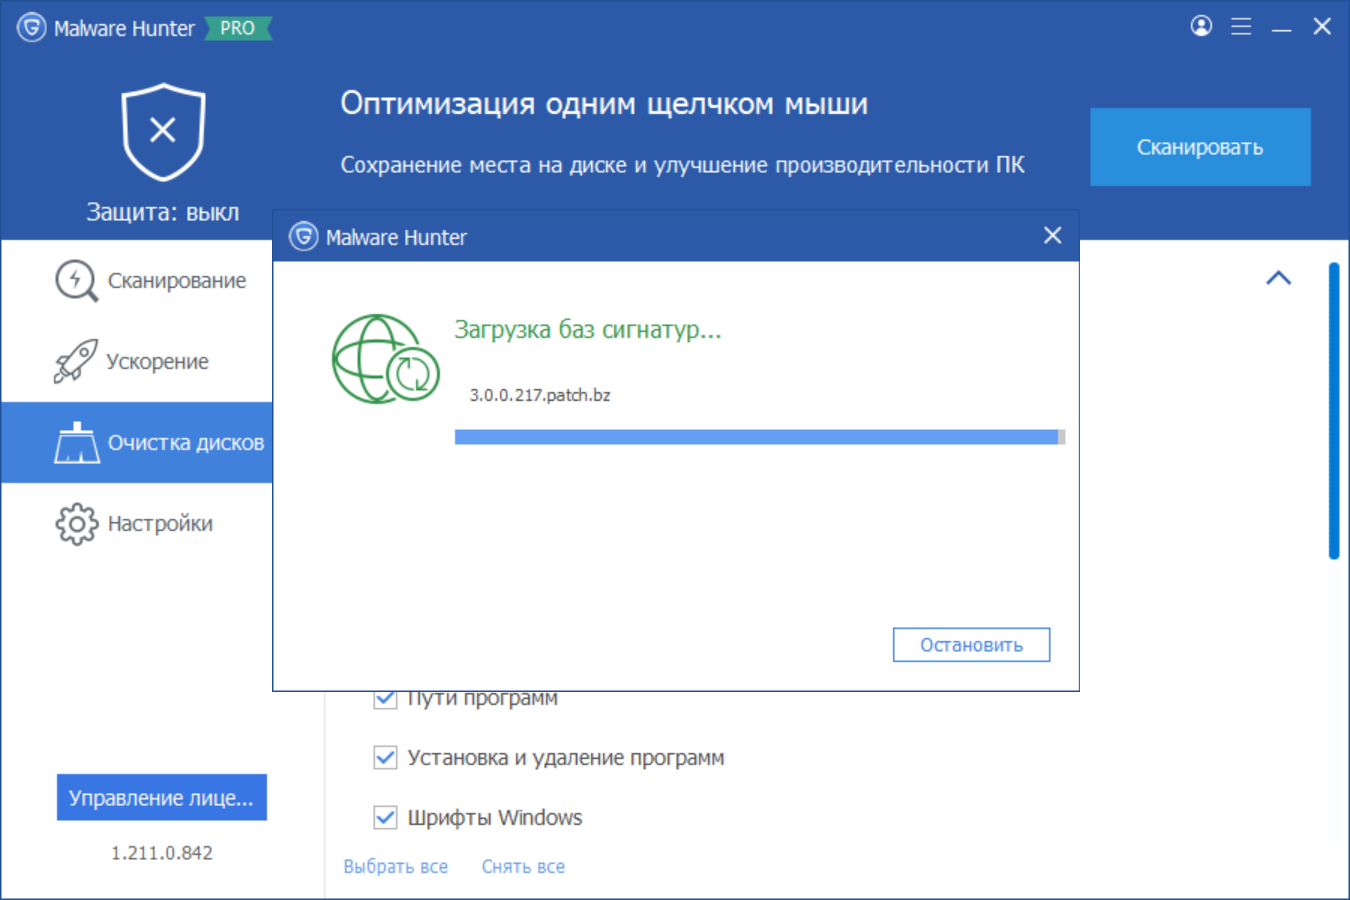Click the Сканирование magnifier icon
The image size is (1350, 900).
[x=76, y=281]
